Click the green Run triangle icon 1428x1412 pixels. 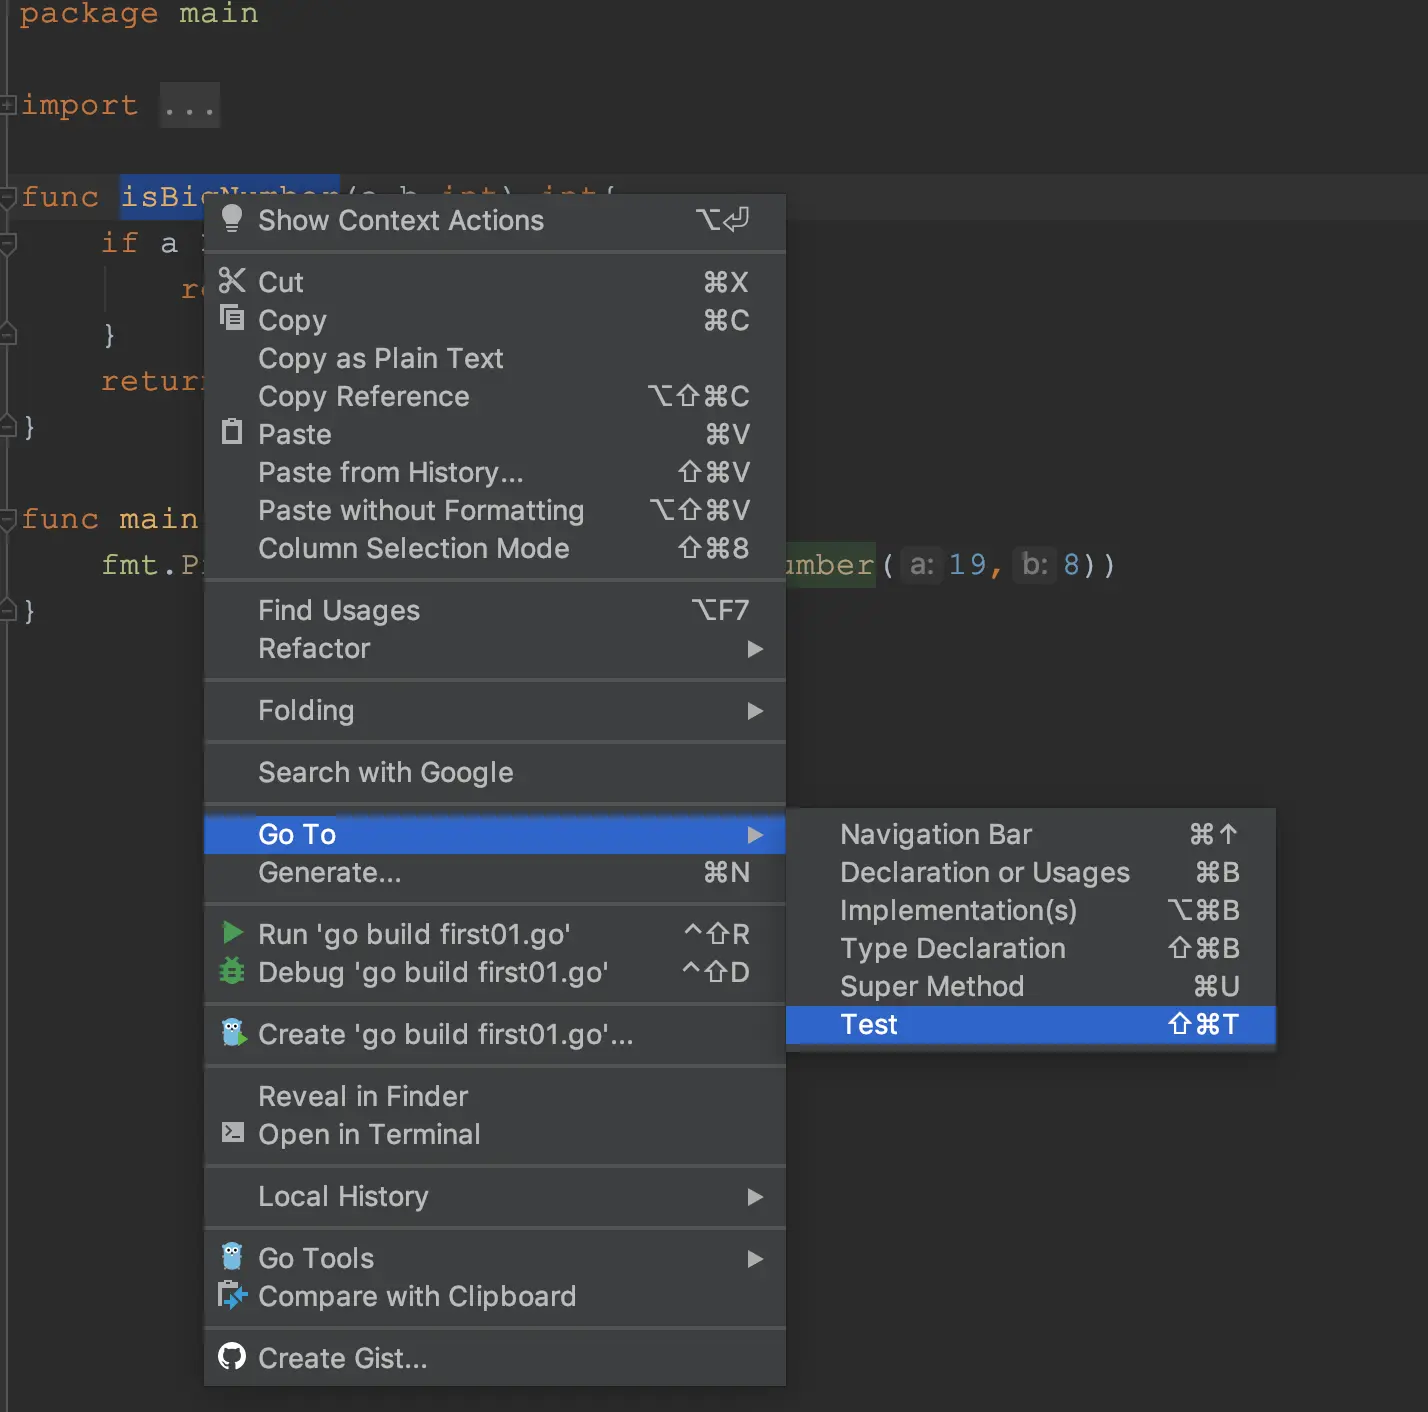(x=232, y=933)
